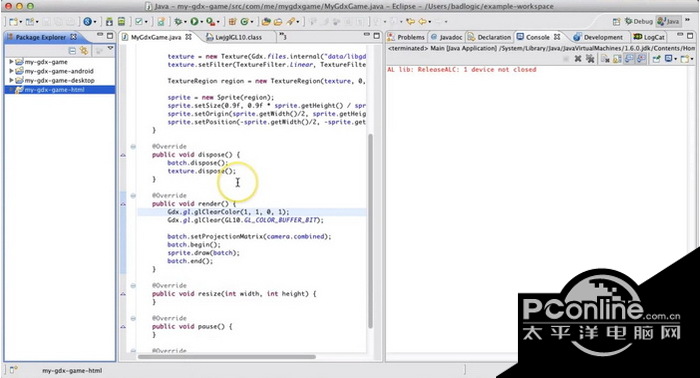Image resolution: width=700 pixels, height=378 pixels.
Task: Open the Run button dropdown arrow
Action: [x=202, y=22]
